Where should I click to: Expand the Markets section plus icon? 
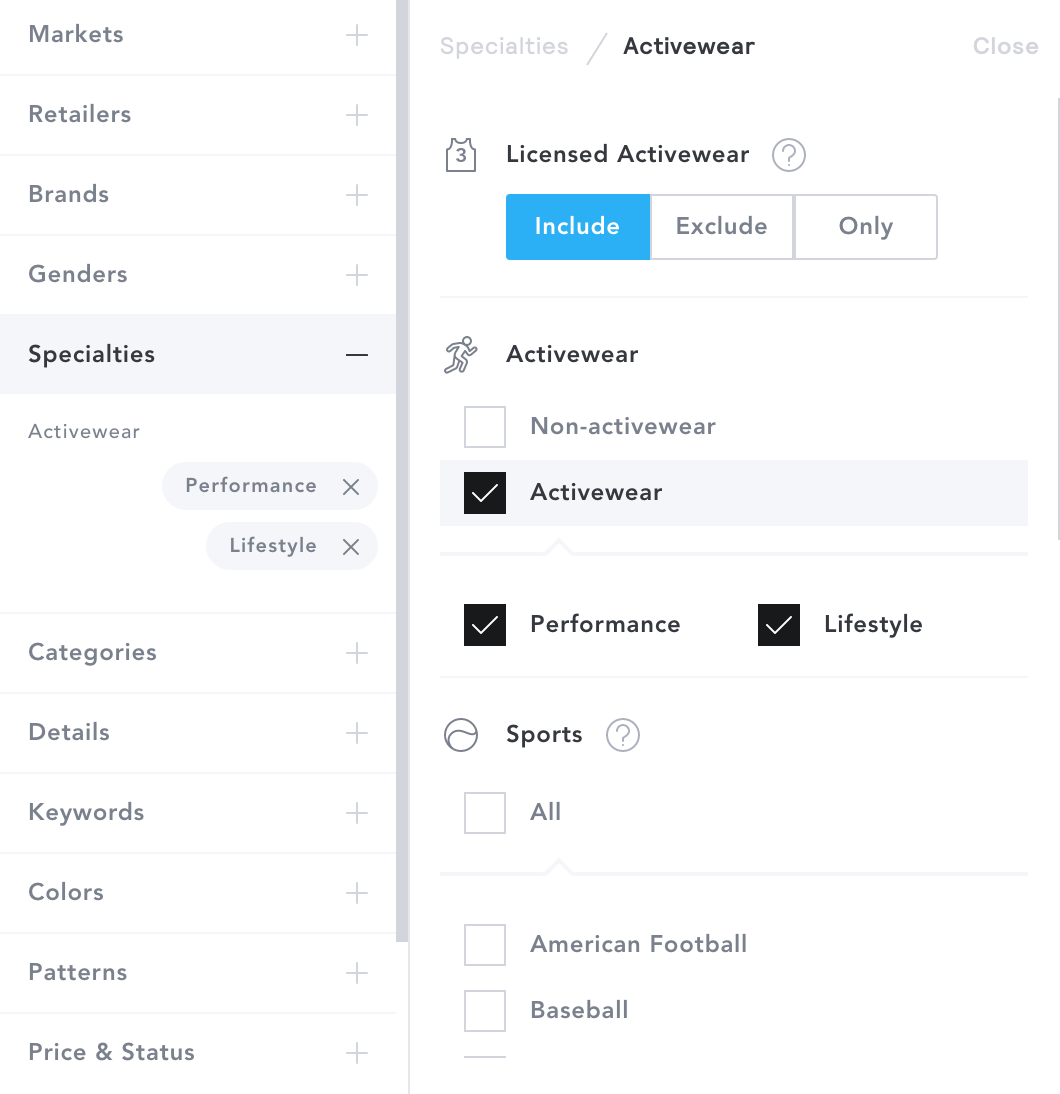357,35
